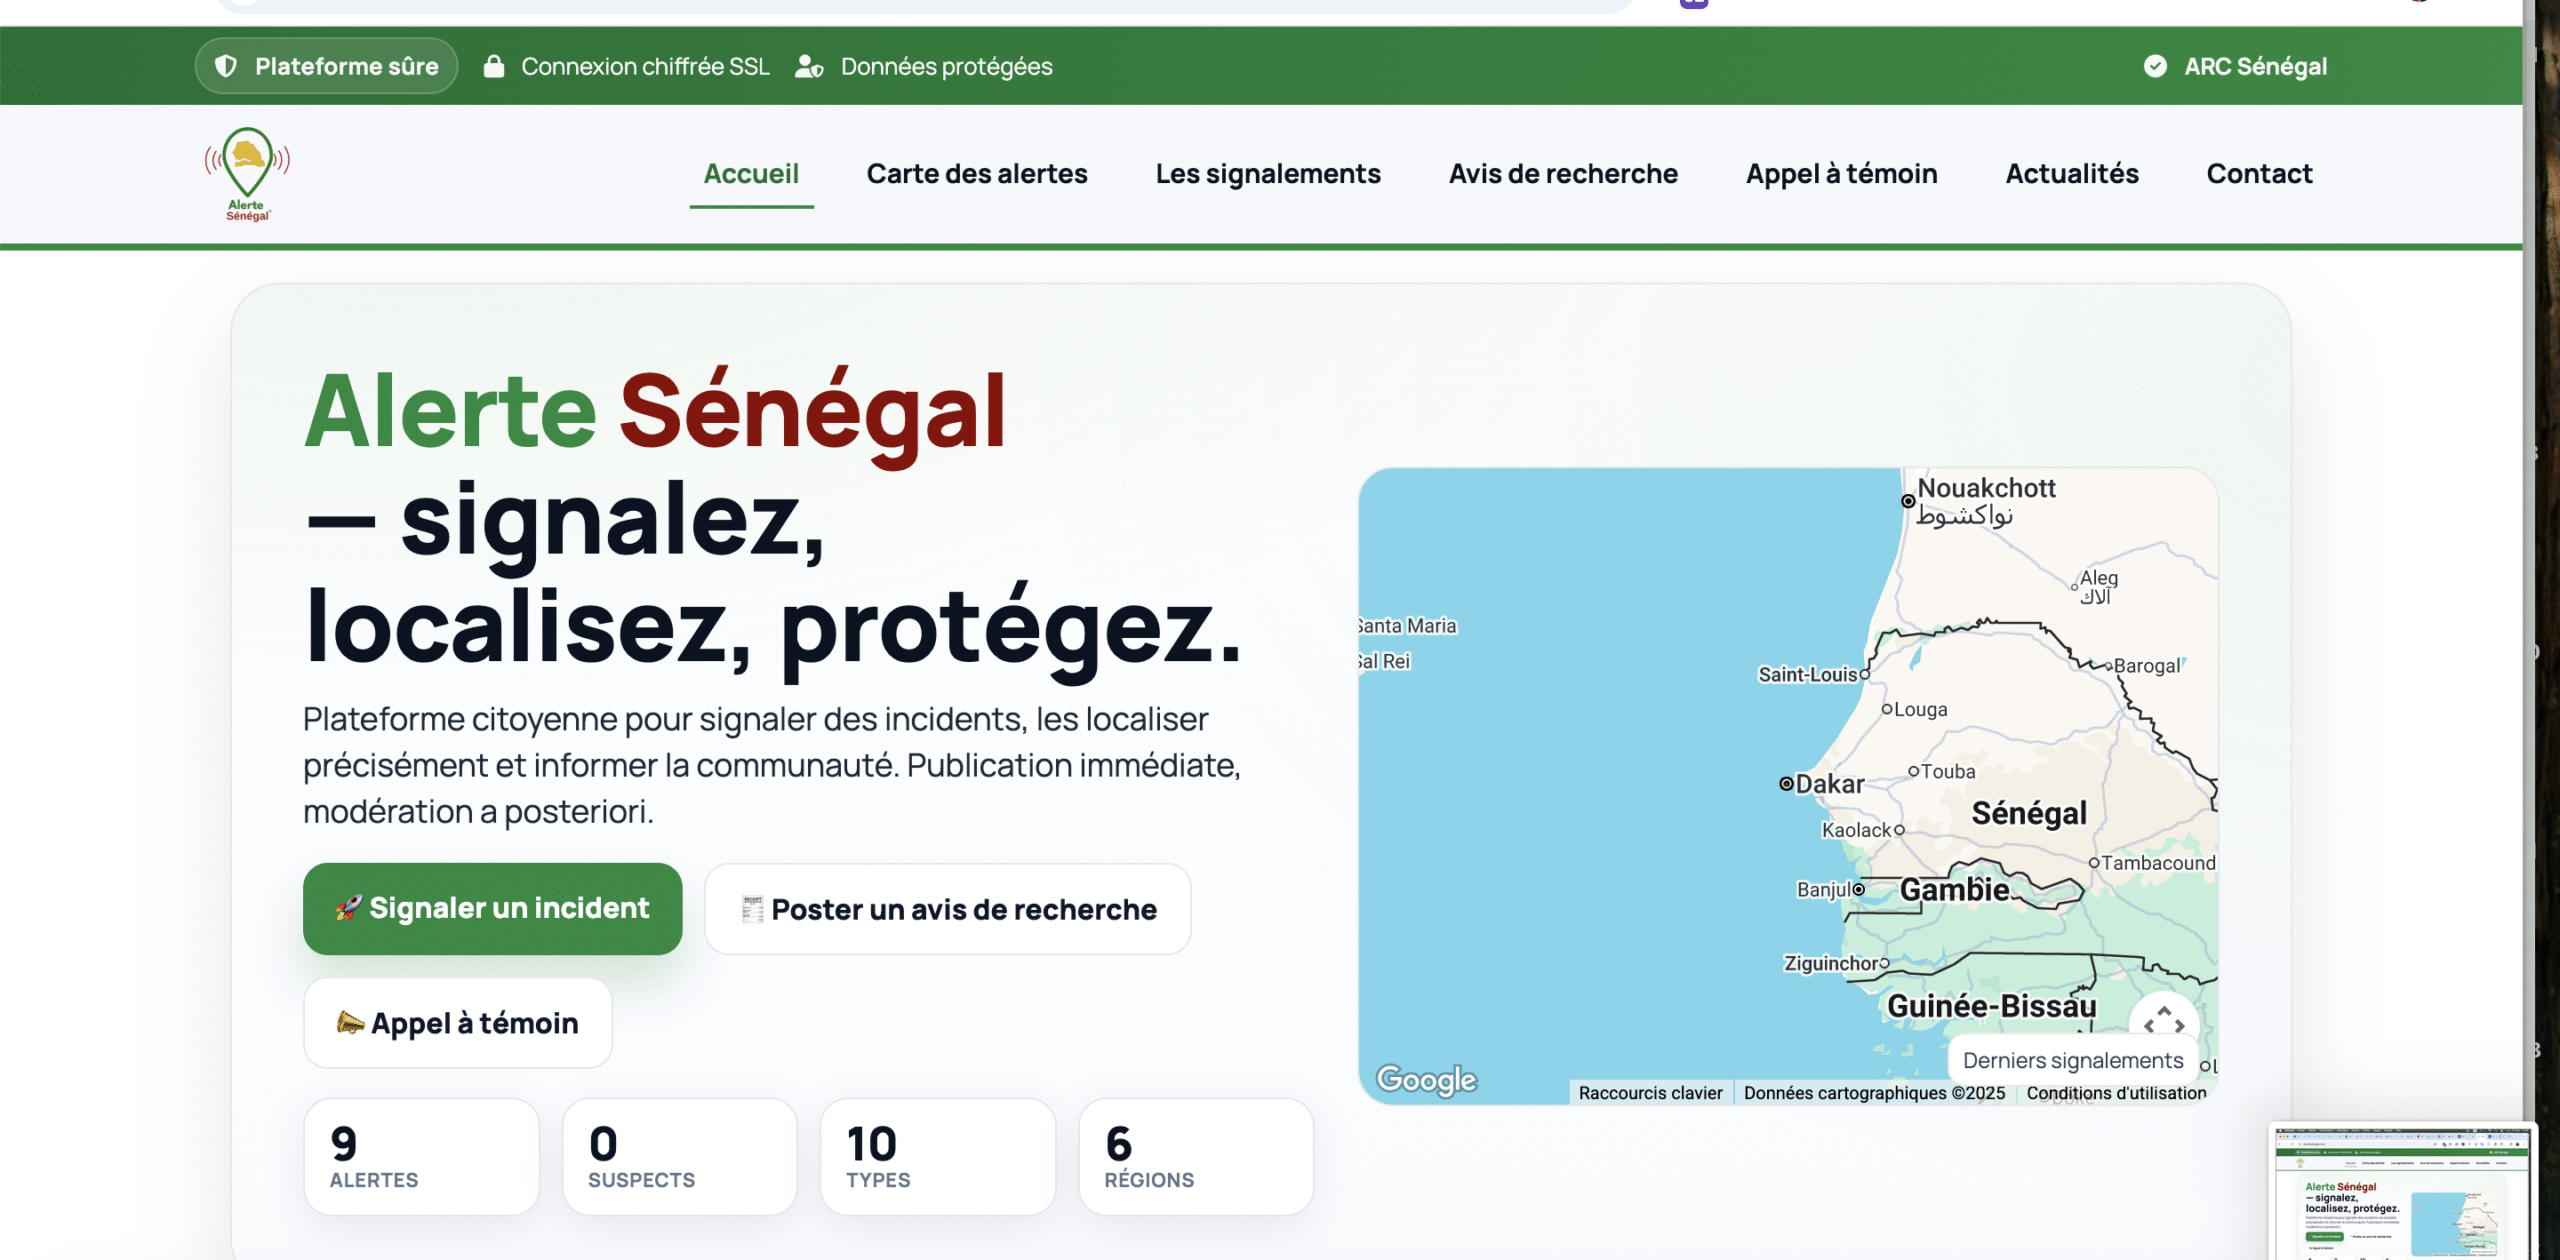Image resolution: width=2560 pixels, height=1260 pixels.
Task: Go to Les signalements page
Action: (1267, 174)
